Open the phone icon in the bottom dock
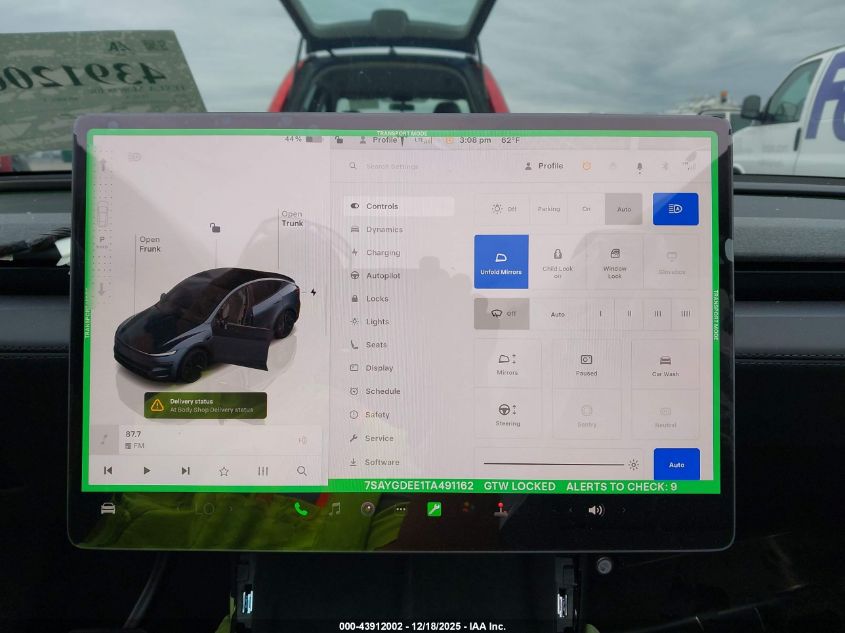 (x=300, y=508)
